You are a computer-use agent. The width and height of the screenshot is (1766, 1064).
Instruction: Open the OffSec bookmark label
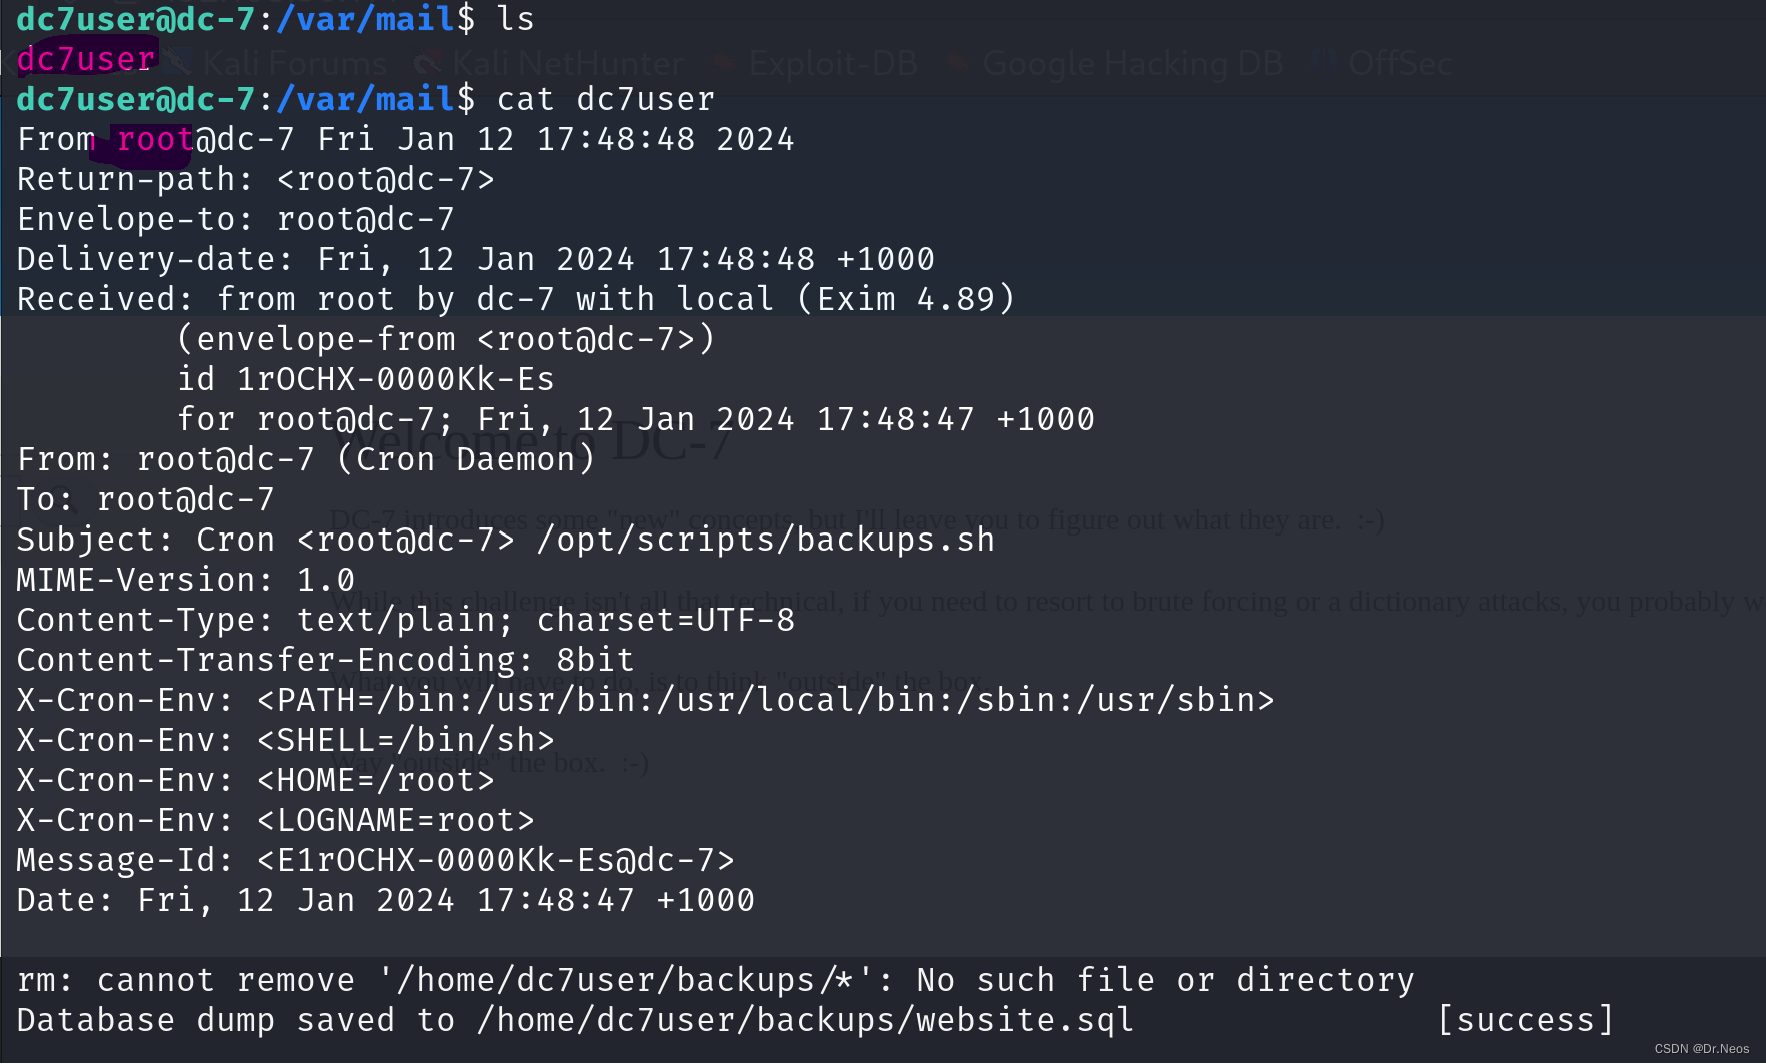click(1399, 63)
